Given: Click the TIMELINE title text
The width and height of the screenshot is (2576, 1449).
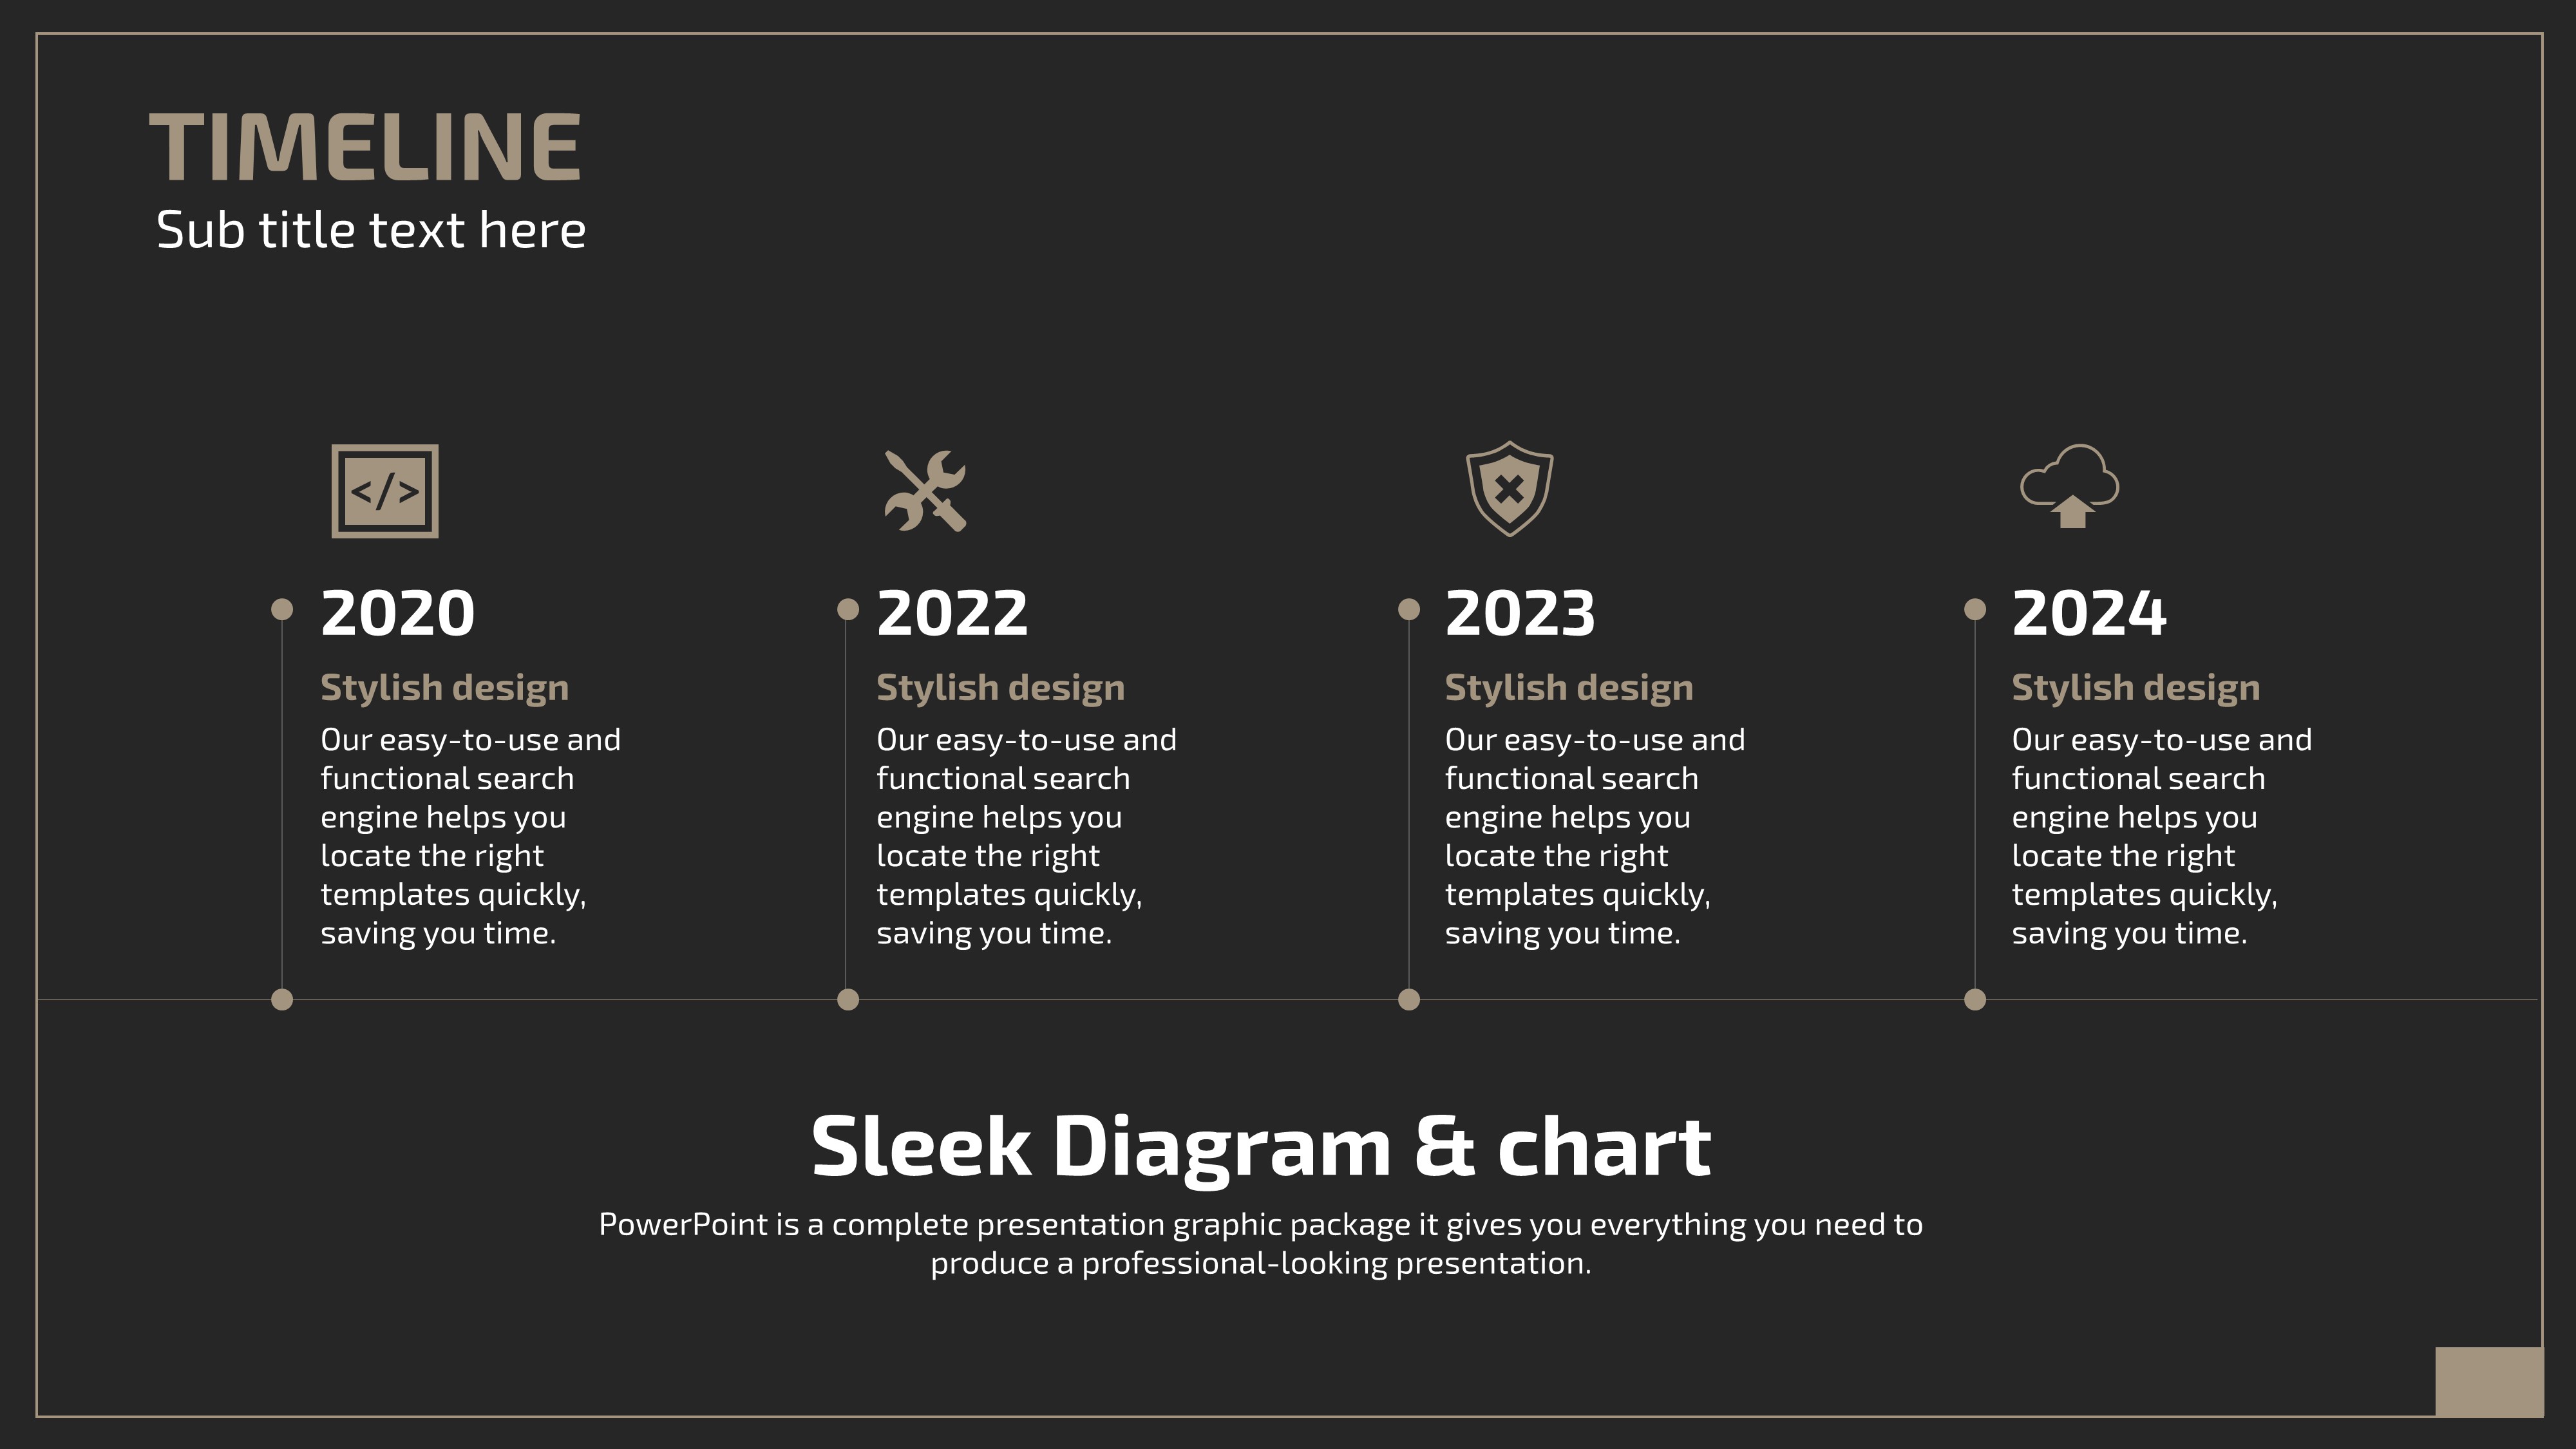Looking at the screenshot, I should coord(365,147).
